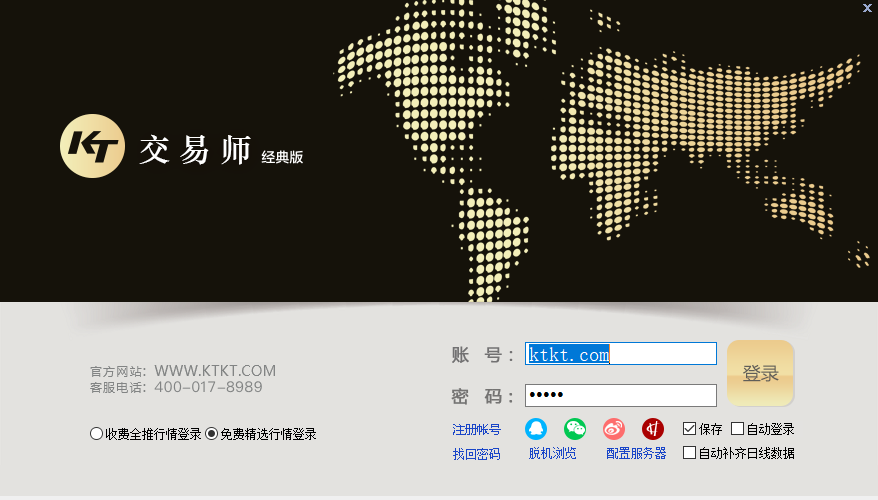The height and width of the screenshot is (500, 878).
Task: Click the WWW.KTKT.COM website text
Action: [x=215, y=371]
